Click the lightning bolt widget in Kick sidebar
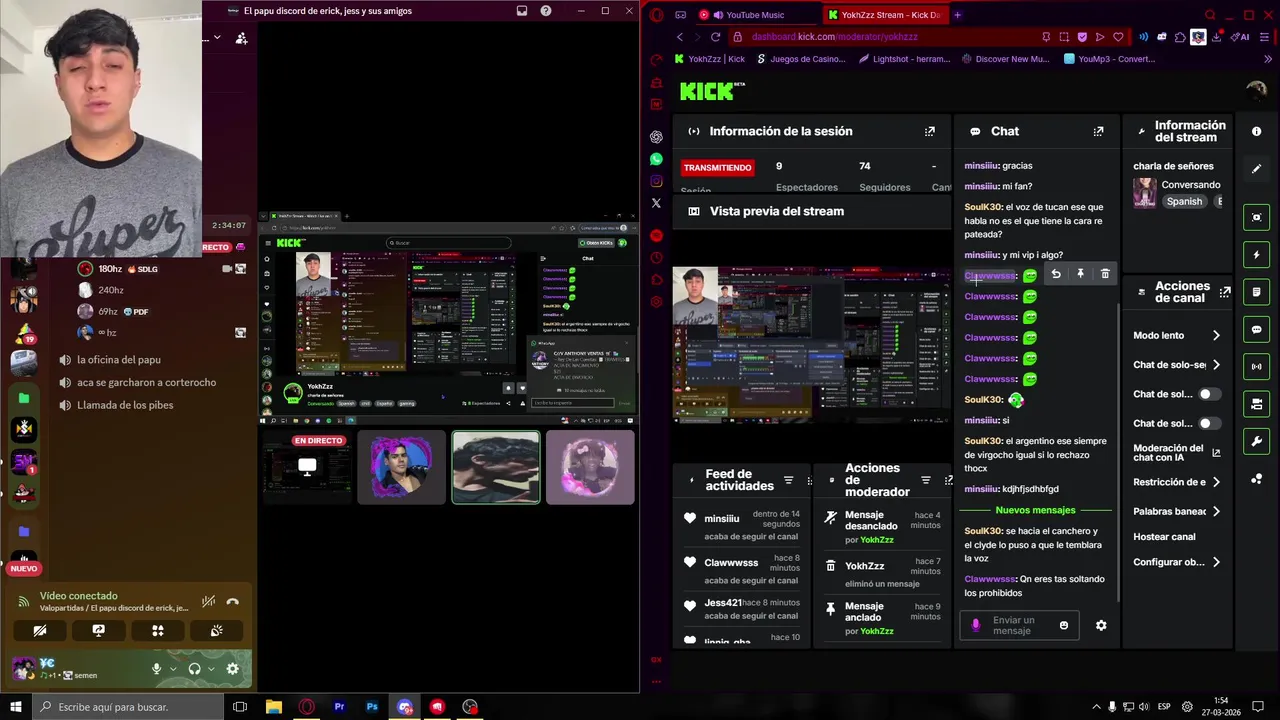This screenshot has width=1280, height=720. tap(1257, 255)
